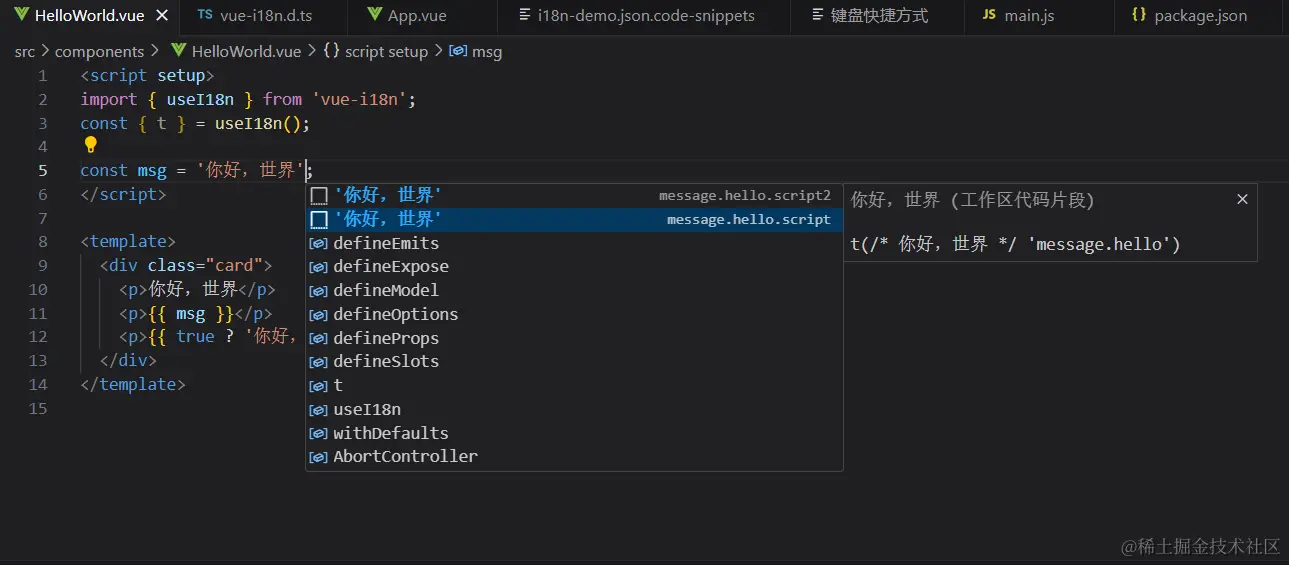Select the useI18n suggestion
The width and height of the screenshot is (1289, 565).
(x=367, y=409)
